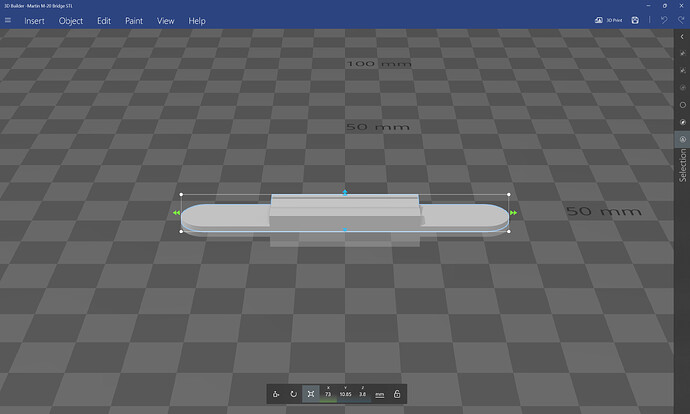Click the 3D Print button
Screen dimensions: 690x414
609,20
